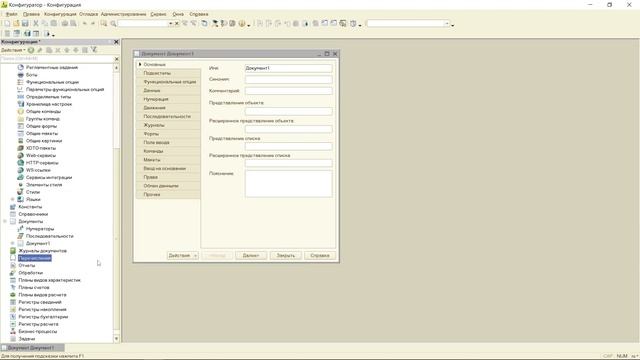Select Функциональные опции in the tree
Screen dimensions: 640x360
pyautogui.click(x=52, y=82)
